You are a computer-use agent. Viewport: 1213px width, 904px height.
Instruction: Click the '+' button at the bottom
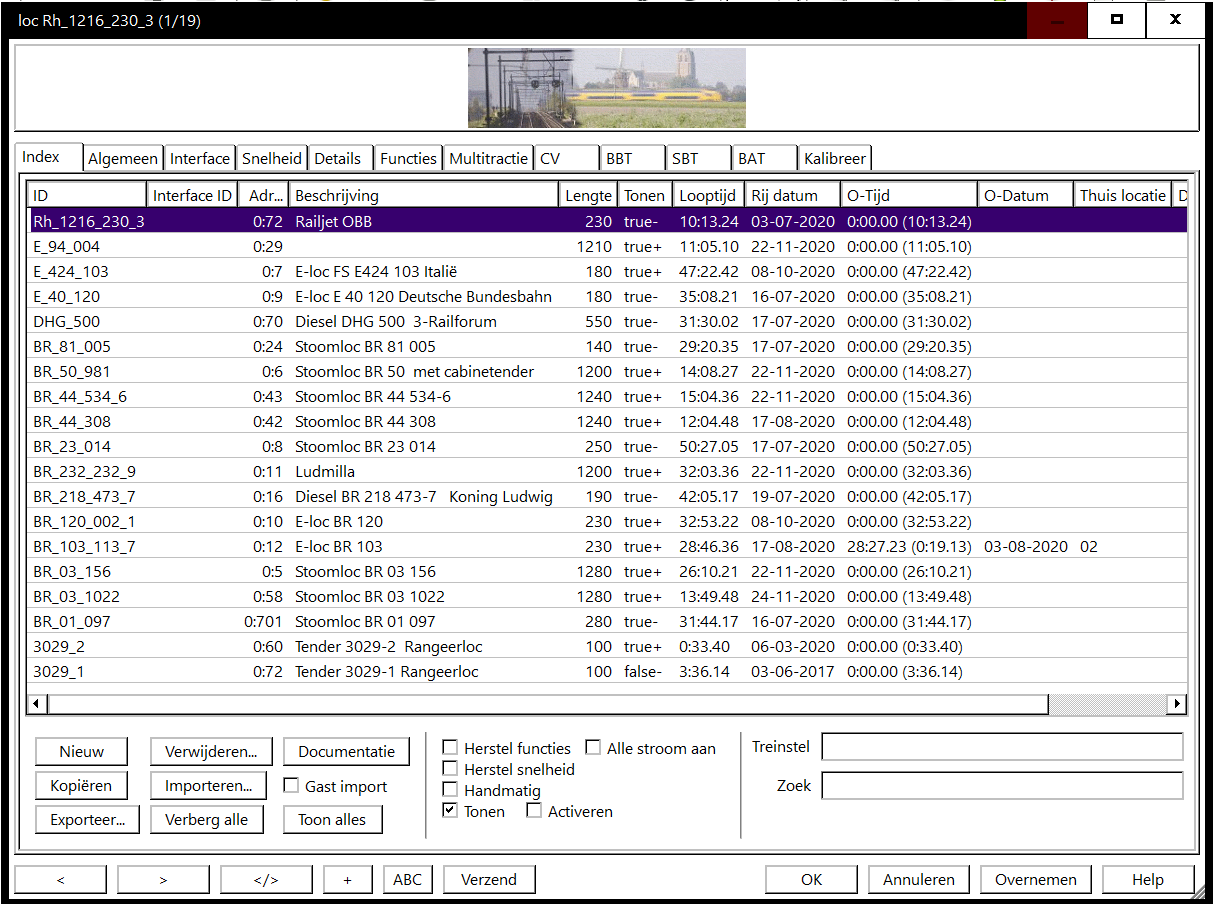(x=347, y=880)
